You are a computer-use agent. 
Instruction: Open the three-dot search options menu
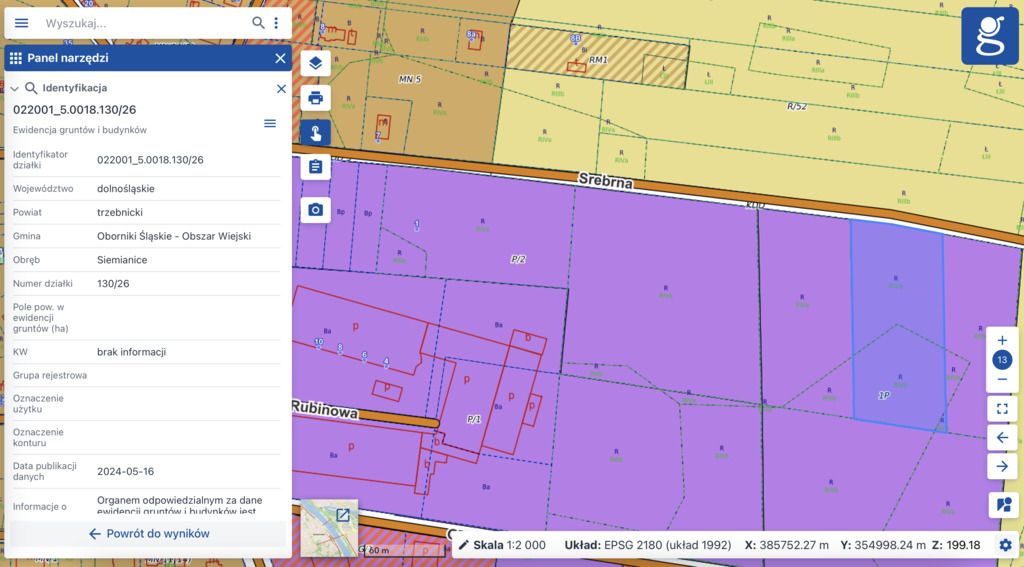tap(277, 23)
